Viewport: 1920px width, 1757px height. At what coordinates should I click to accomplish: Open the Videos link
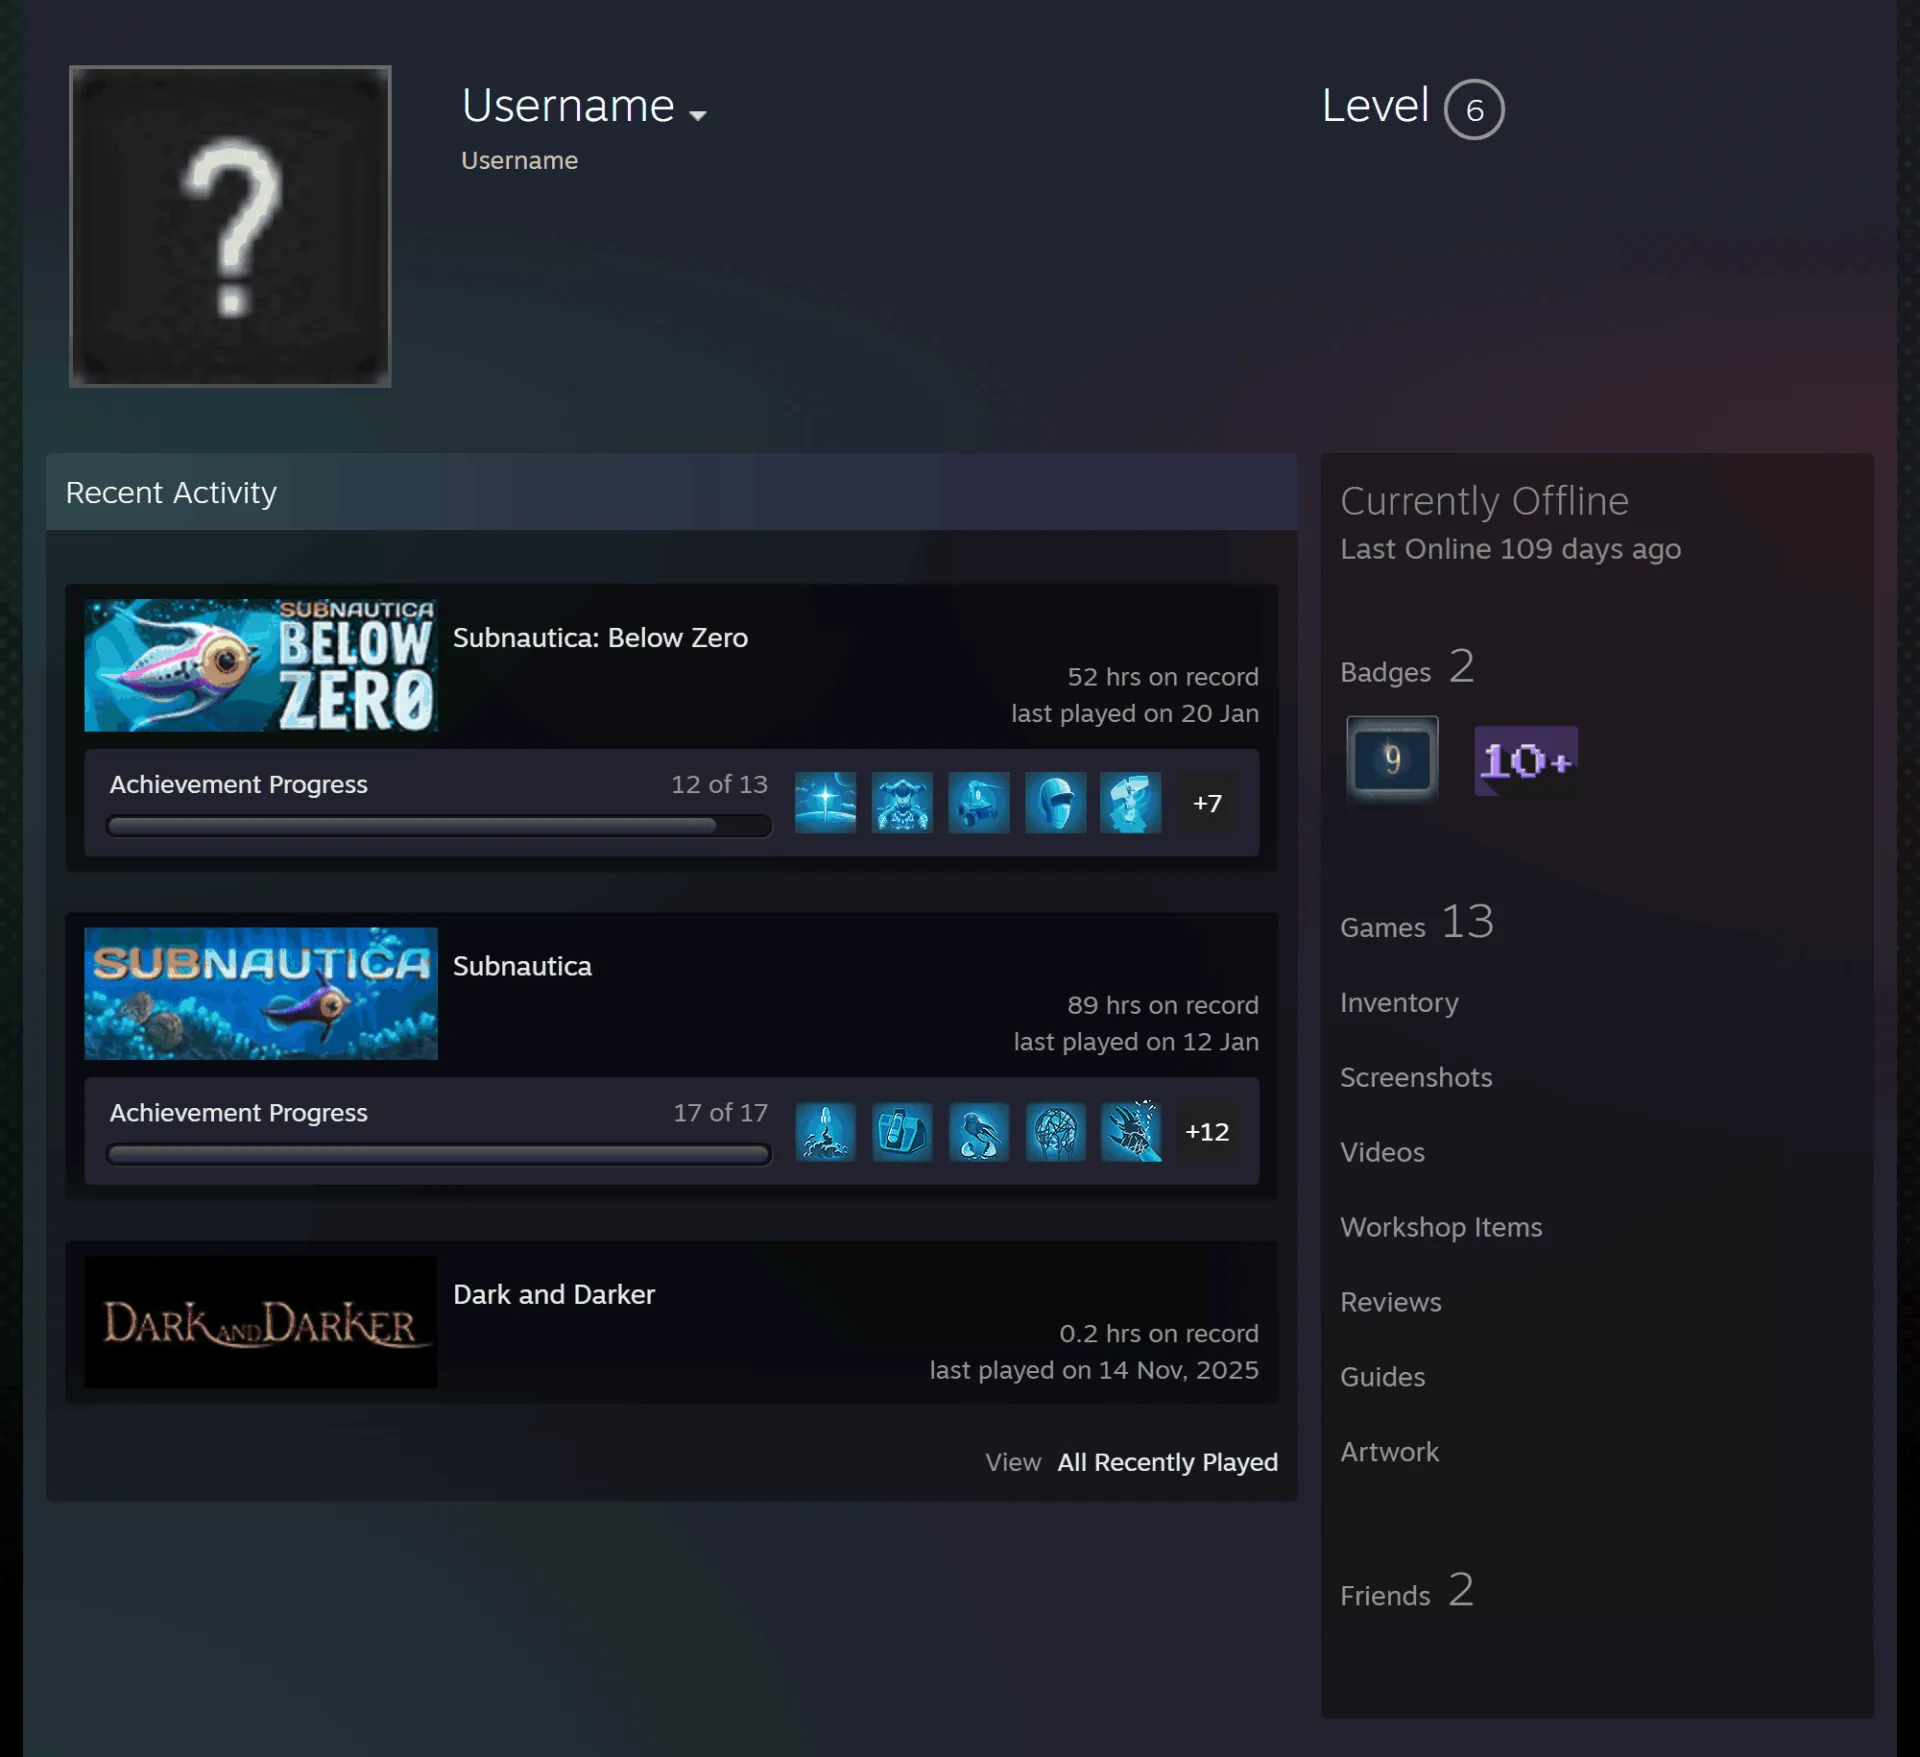1382,1152
